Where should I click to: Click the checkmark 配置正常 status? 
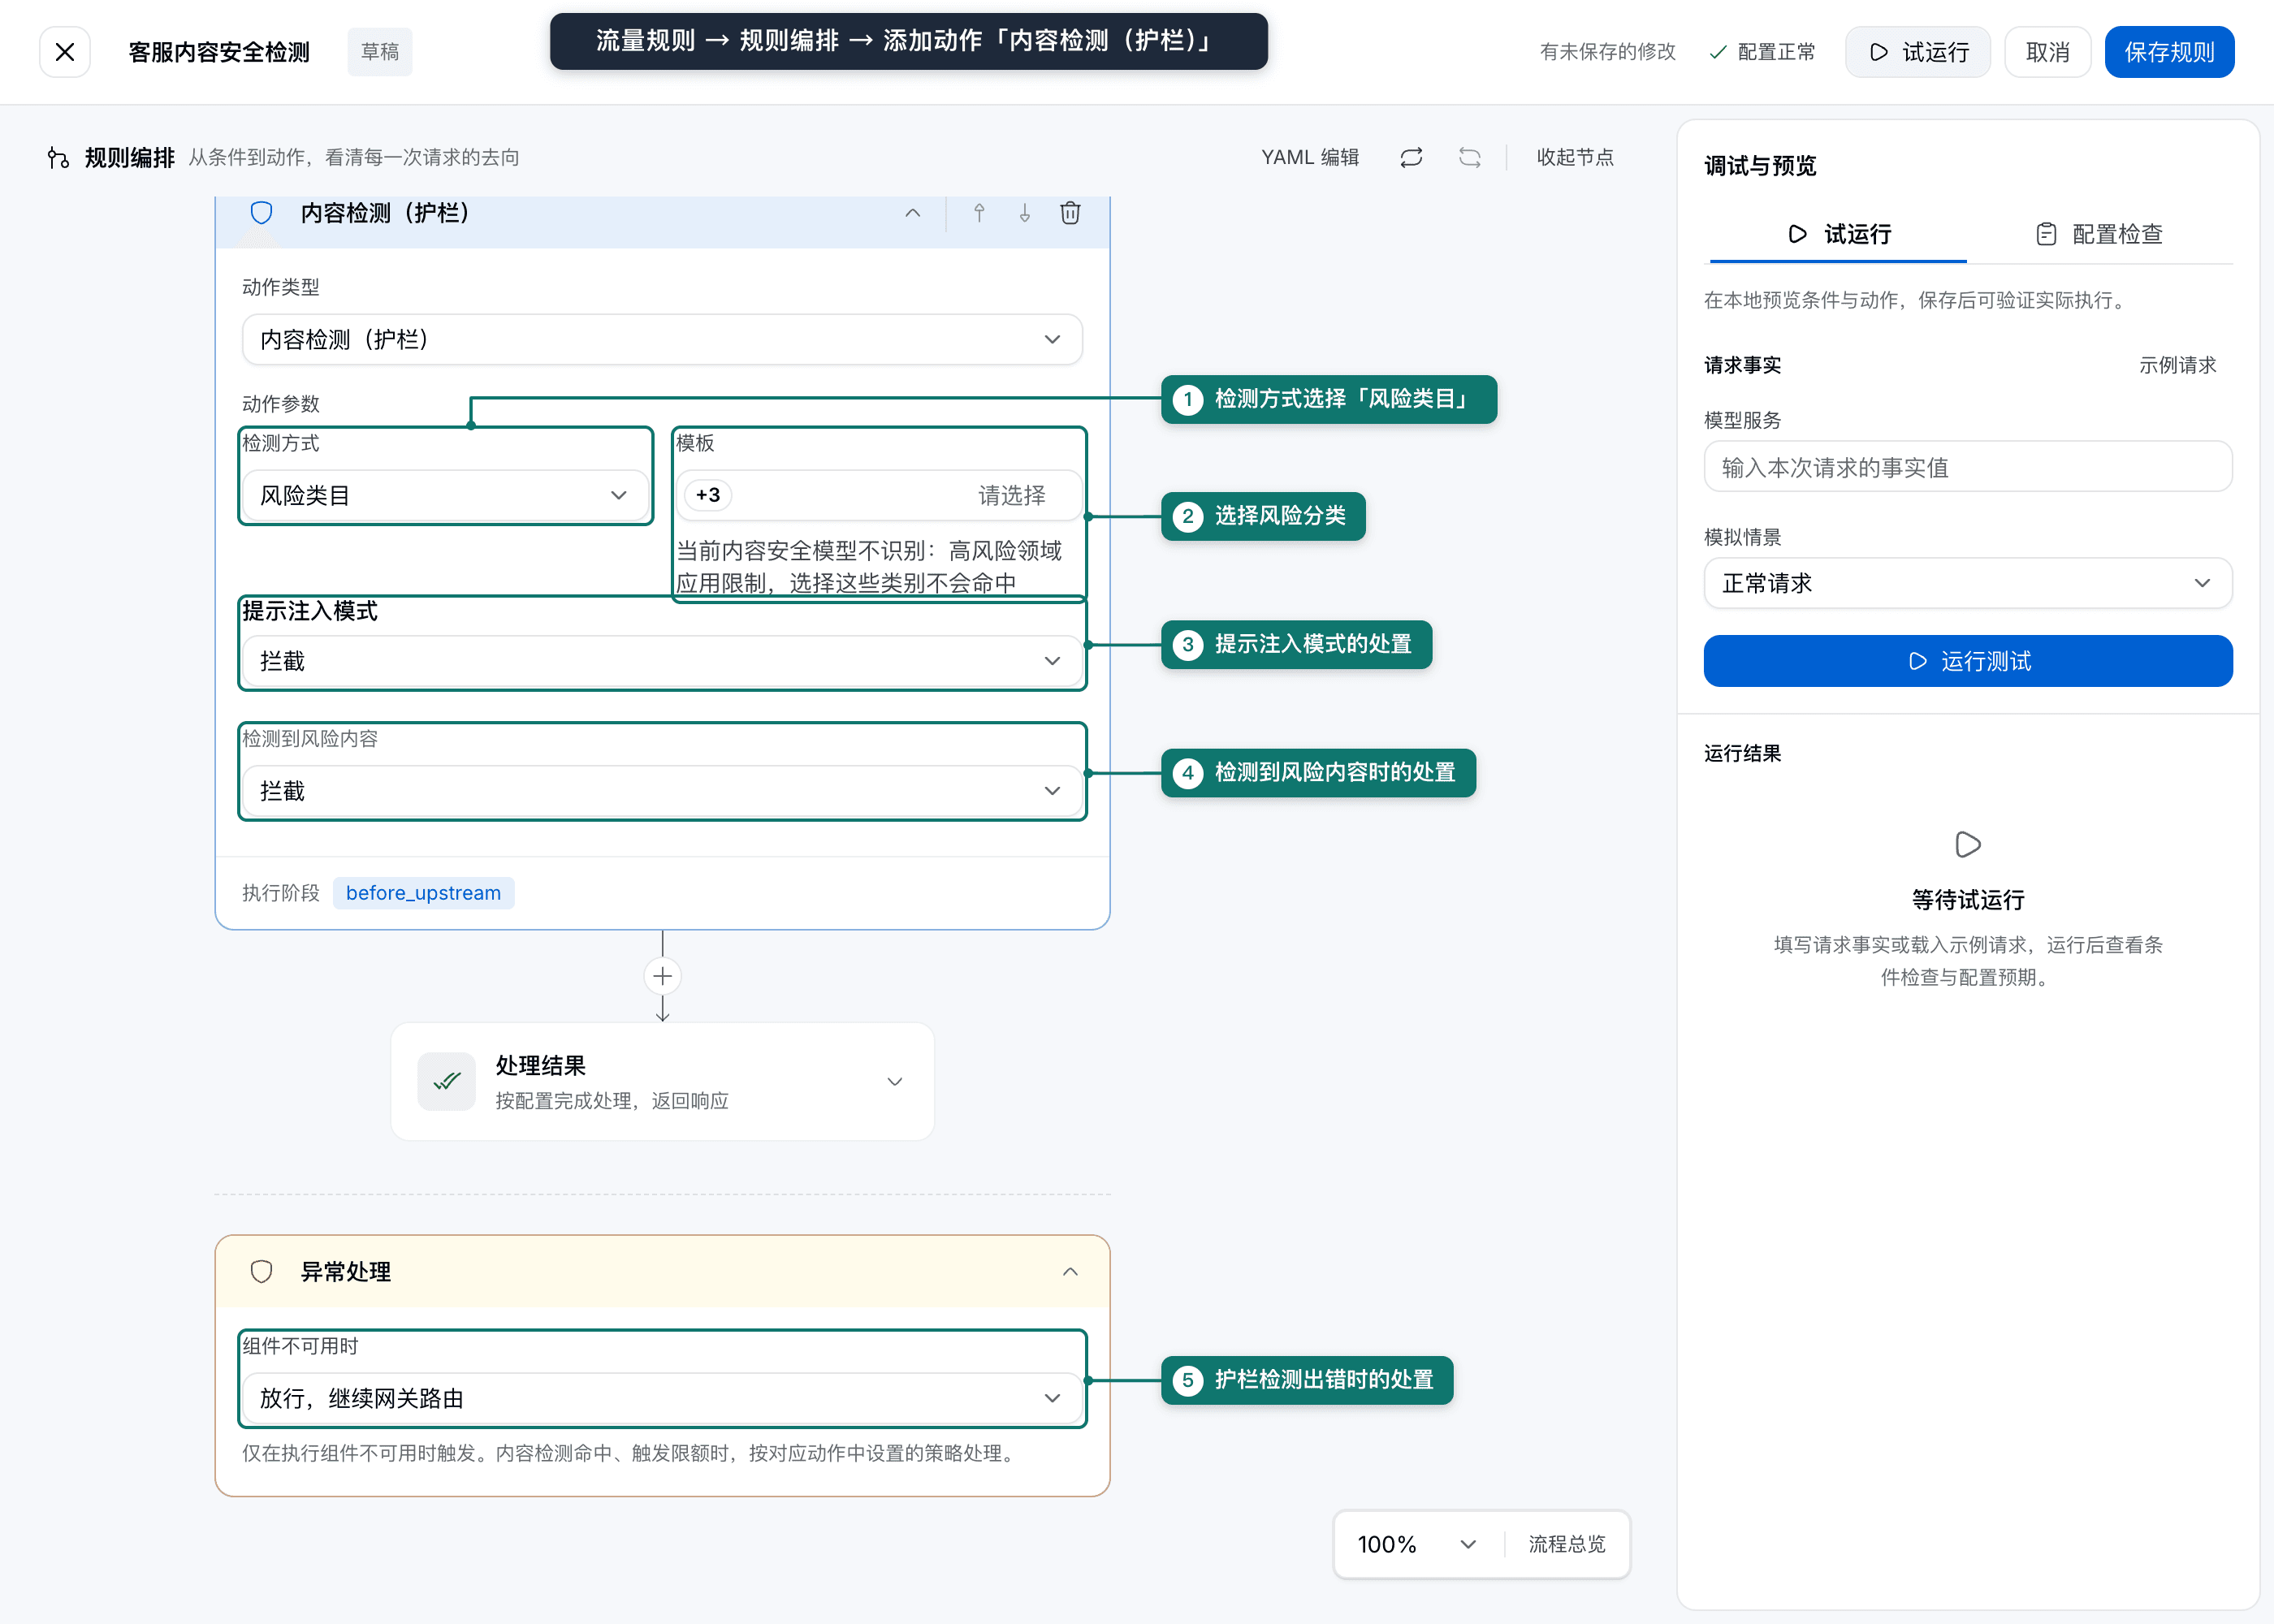click(1762, 52)
